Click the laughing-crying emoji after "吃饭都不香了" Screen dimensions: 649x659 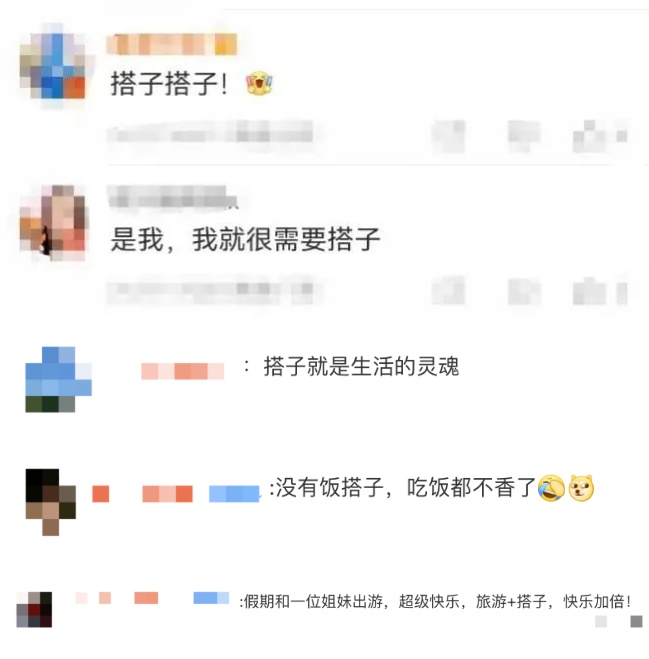[551, 488]
